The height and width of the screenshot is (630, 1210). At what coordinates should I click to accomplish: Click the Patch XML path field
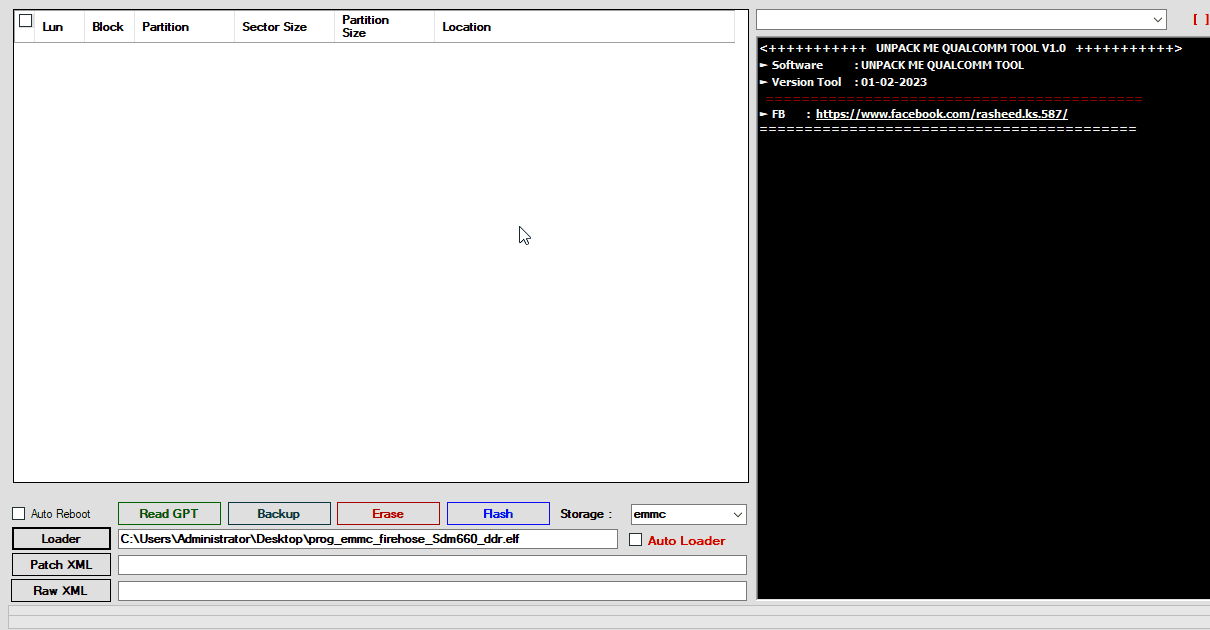432,565
